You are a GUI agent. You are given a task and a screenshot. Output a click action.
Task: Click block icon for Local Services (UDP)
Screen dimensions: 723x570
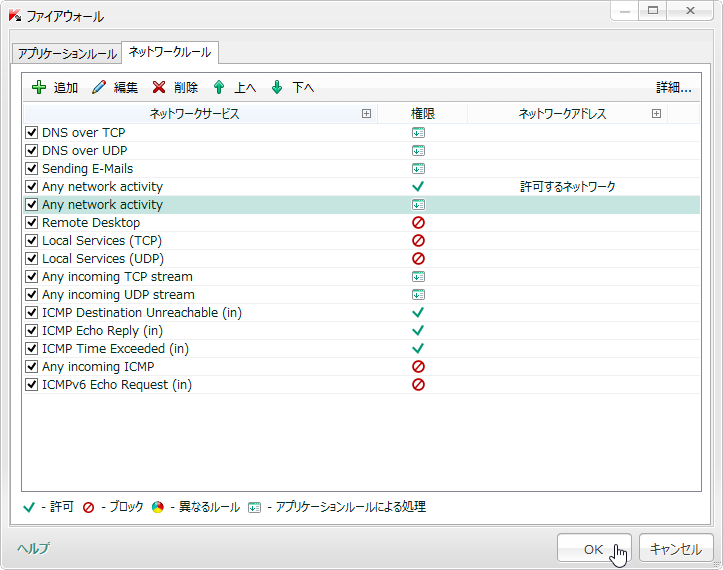click(418, 259)
